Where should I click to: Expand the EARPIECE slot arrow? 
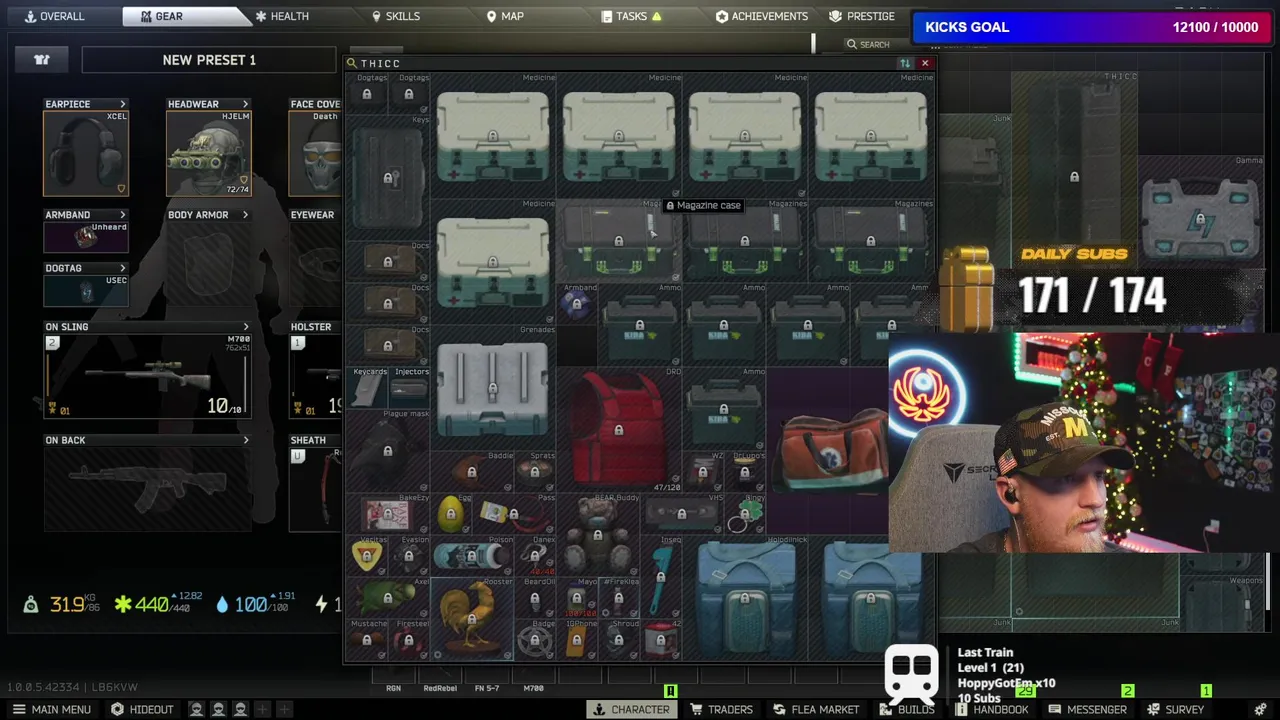tap(123, 104)
